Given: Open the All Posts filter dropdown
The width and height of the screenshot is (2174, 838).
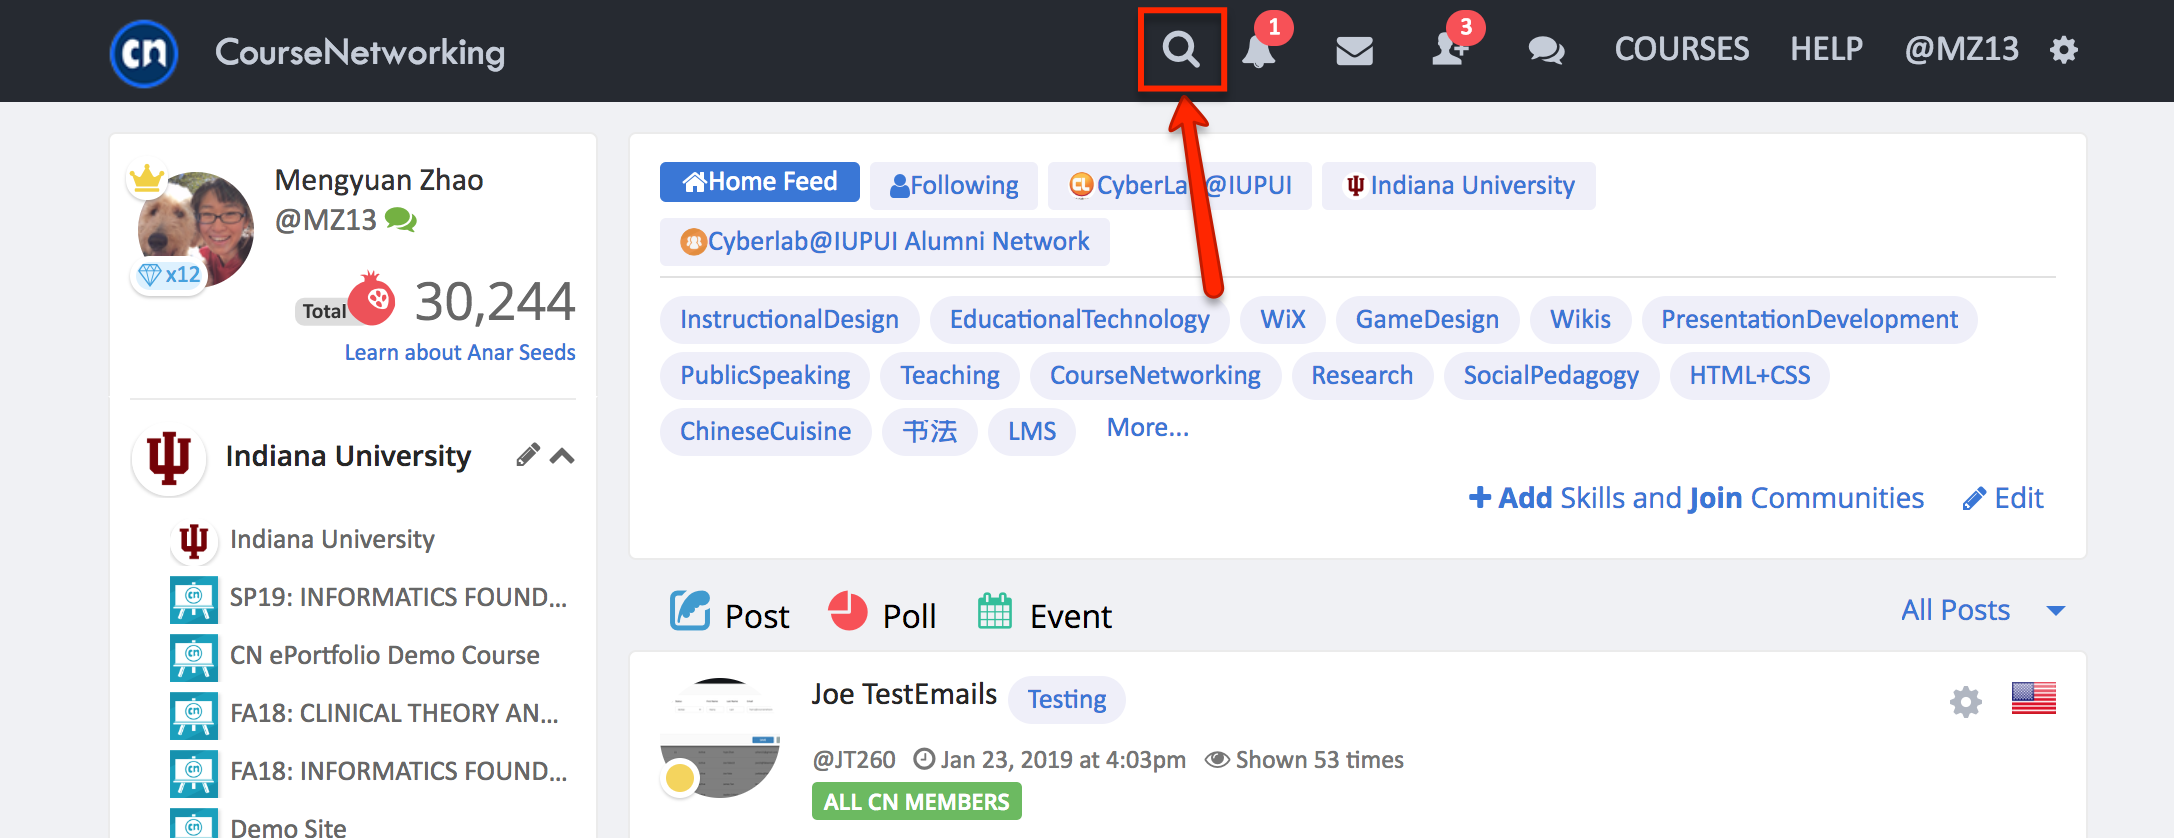Looking at the screenshot, I should 1983,610.
